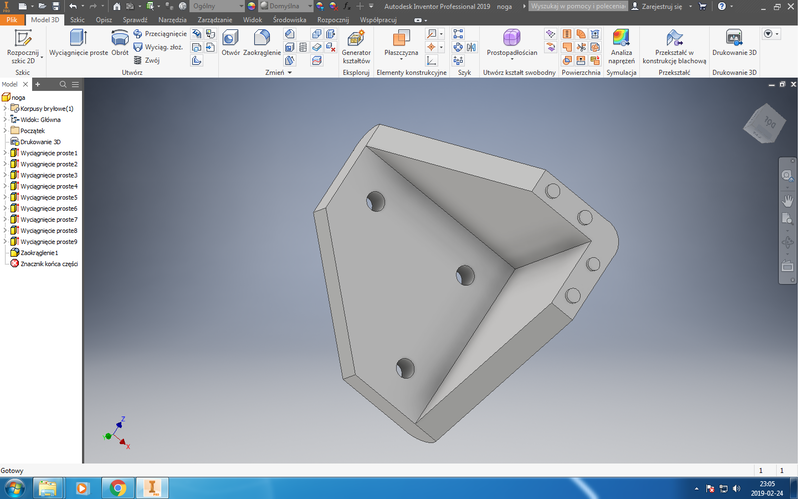800x499 pixels.
Task: Click the Open file icon in toolbar
Action: 42,6
